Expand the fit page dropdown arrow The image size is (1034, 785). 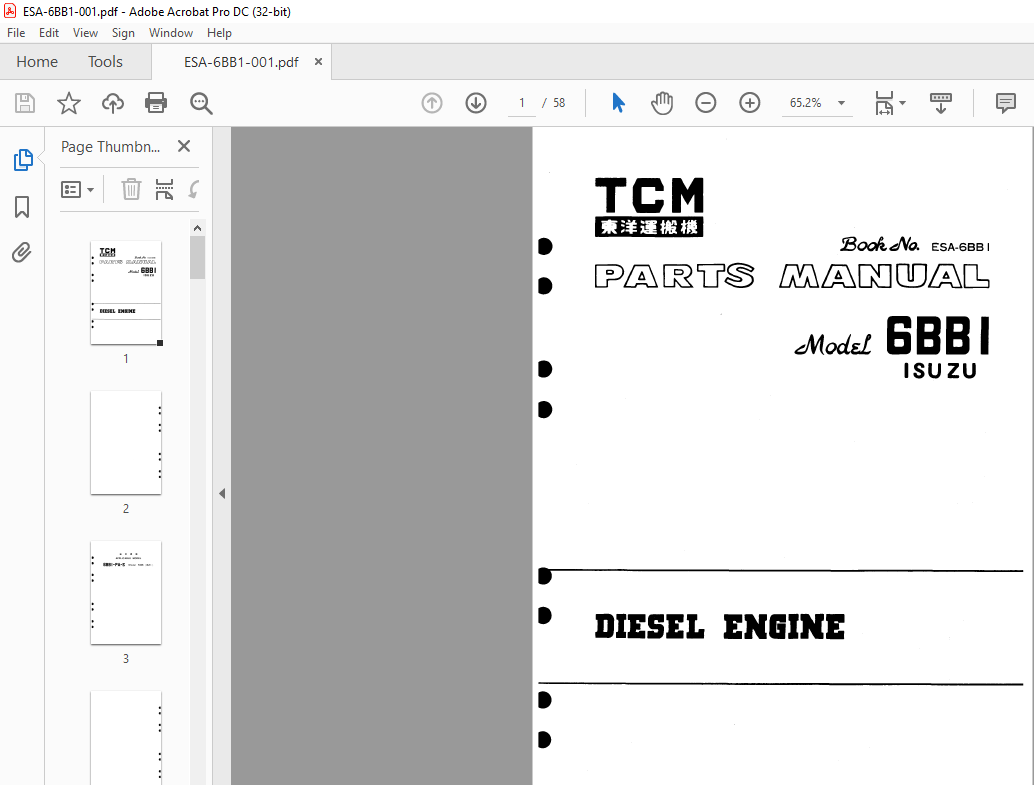coord(903,103)
